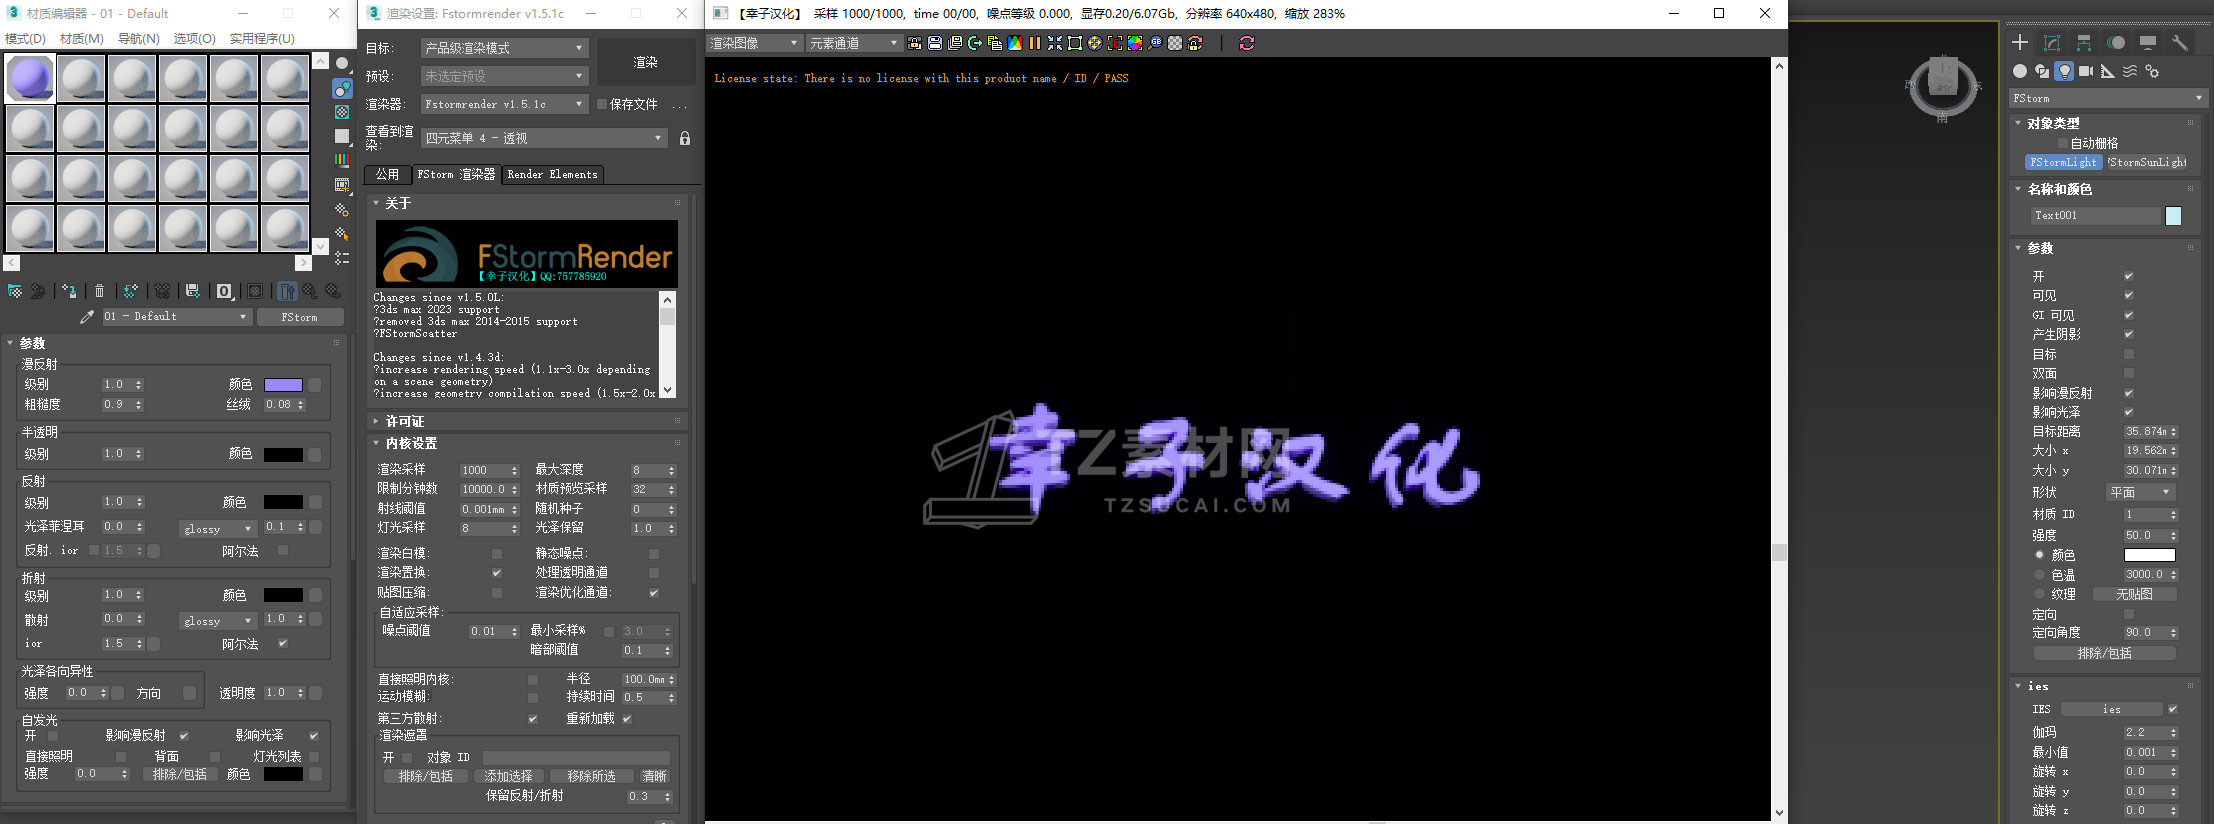Select the Systems gears category icon
This screenshot has width=2214, height=824.
[x=2152, y=71]
